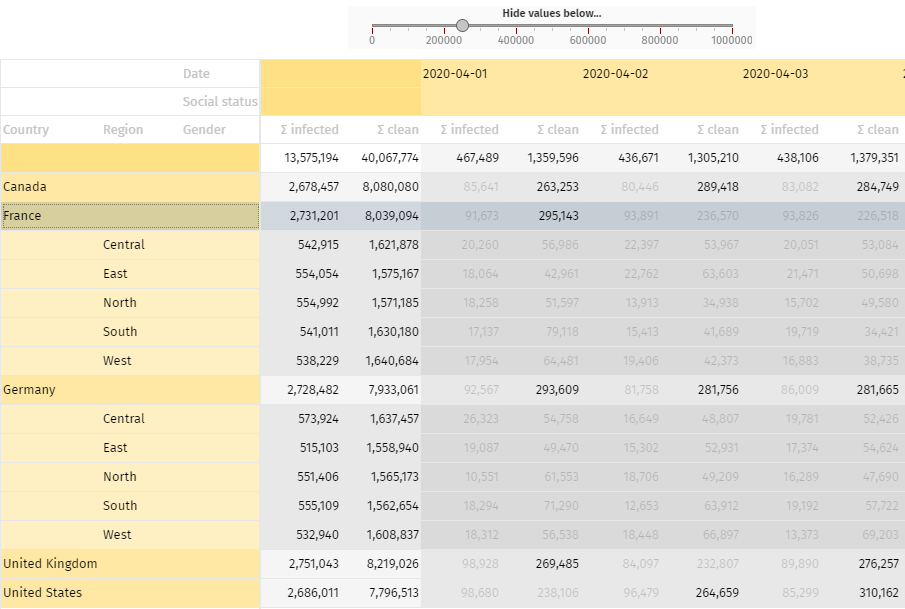Select the 2020-04-01 date column header
The height and width of the screenshot is (609, 905).
tap(455, 74)
